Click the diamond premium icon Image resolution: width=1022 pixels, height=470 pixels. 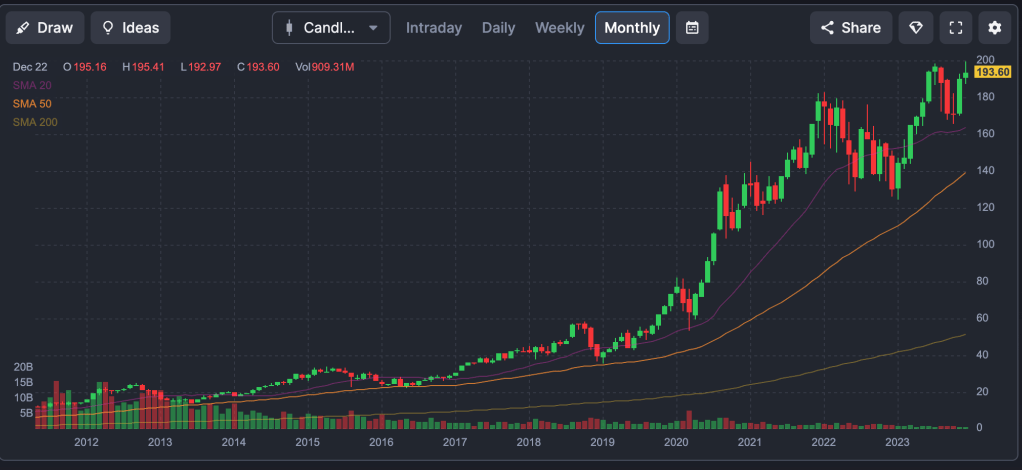click(916, 28)
